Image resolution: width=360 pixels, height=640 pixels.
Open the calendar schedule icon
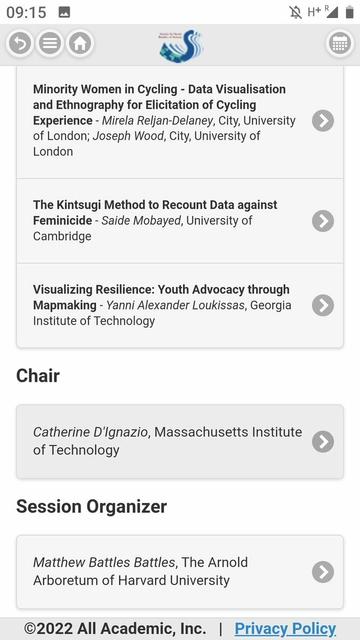pyautogui.click(x=340, y=43)
